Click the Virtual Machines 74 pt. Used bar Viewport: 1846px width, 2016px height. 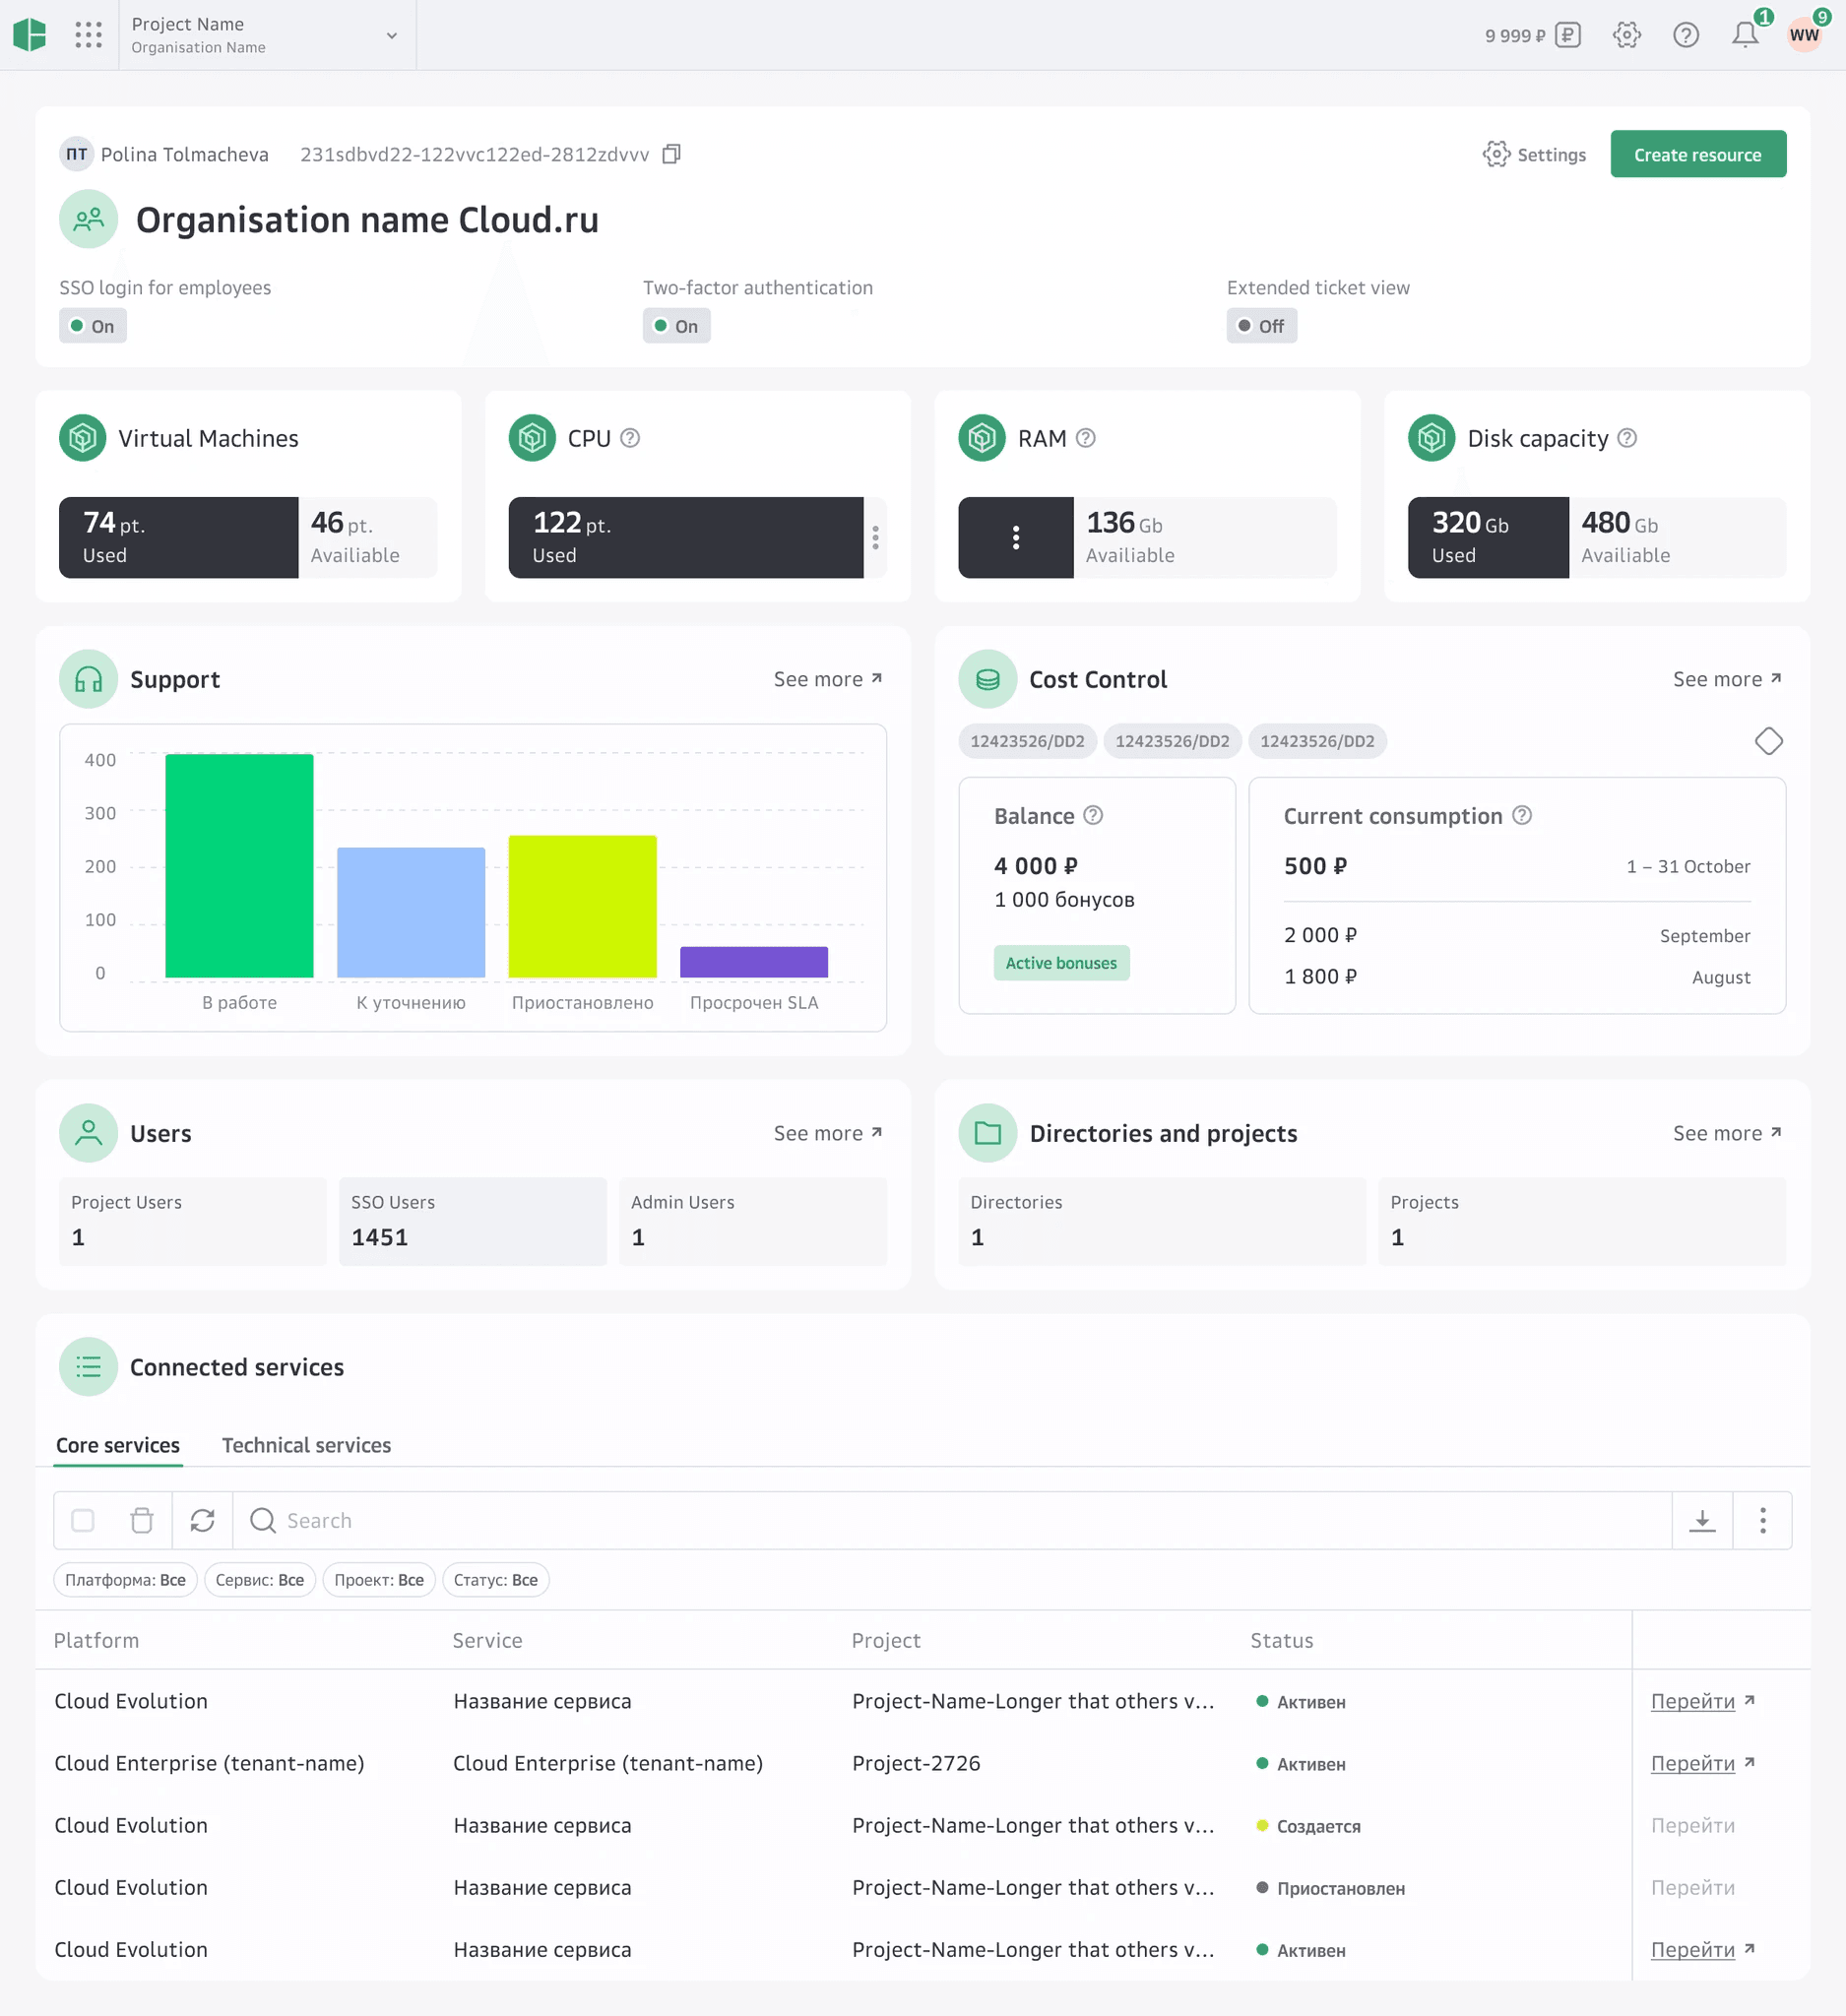178,538
